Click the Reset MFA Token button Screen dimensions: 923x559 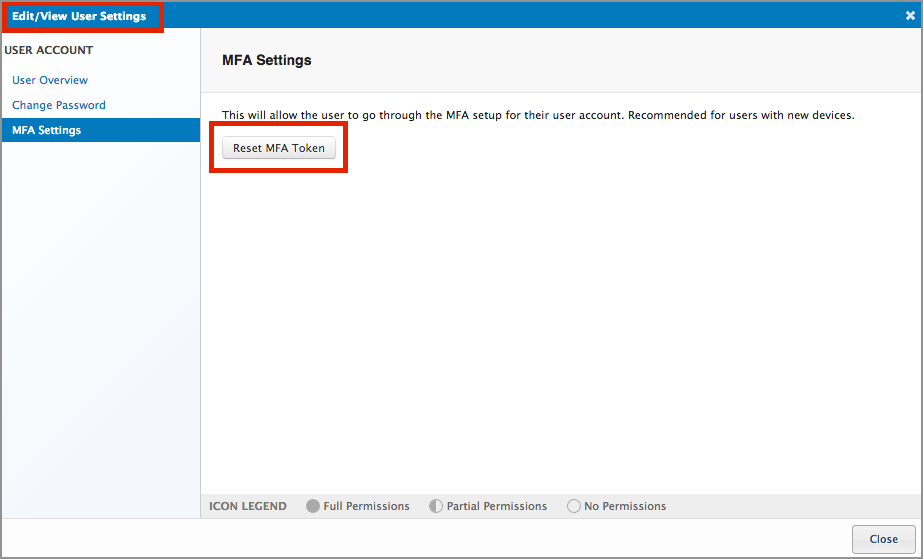pos(278,148)
